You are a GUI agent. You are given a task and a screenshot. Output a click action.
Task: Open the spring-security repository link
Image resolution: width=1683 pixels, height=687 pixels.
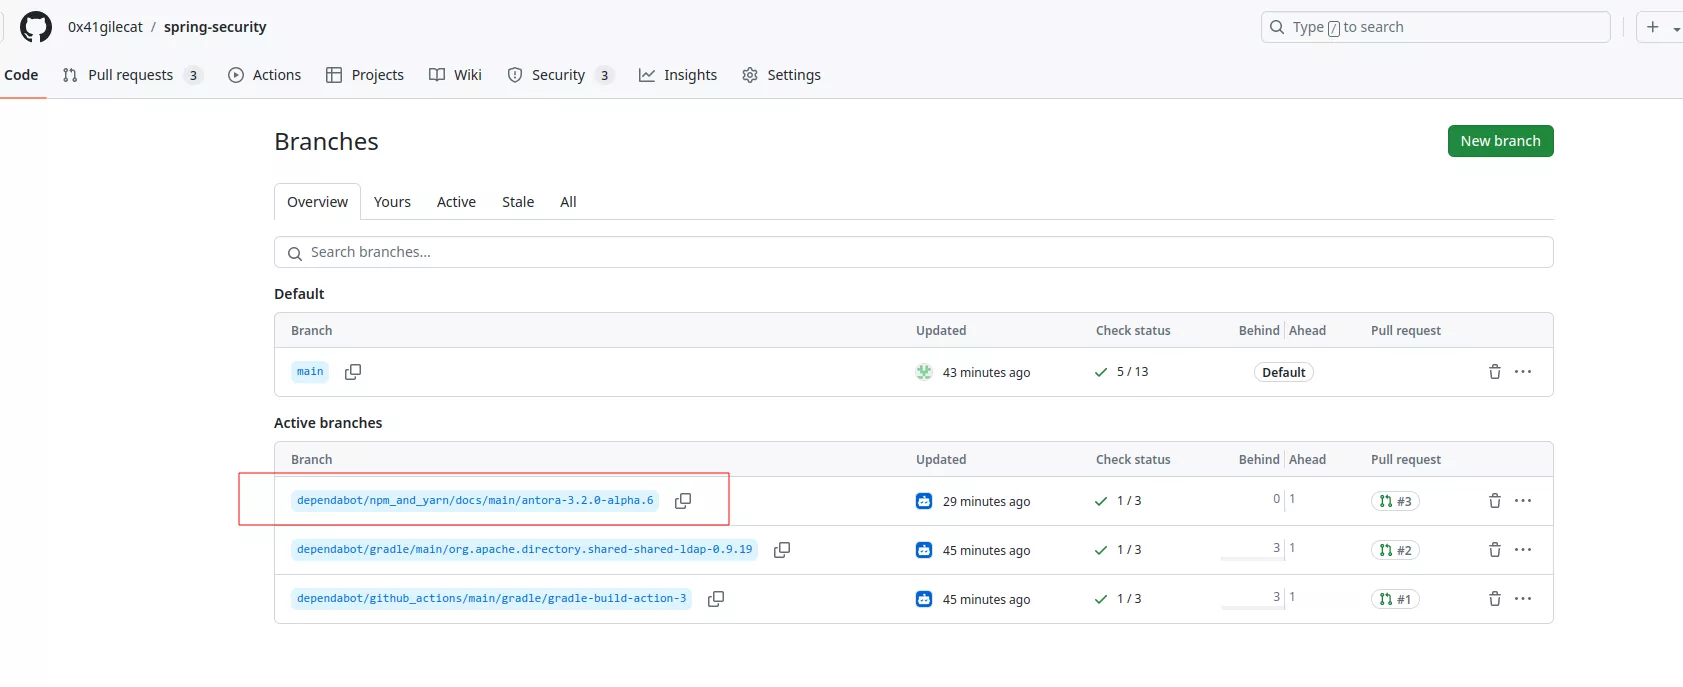pyautogui.click(x=215, y=27)
